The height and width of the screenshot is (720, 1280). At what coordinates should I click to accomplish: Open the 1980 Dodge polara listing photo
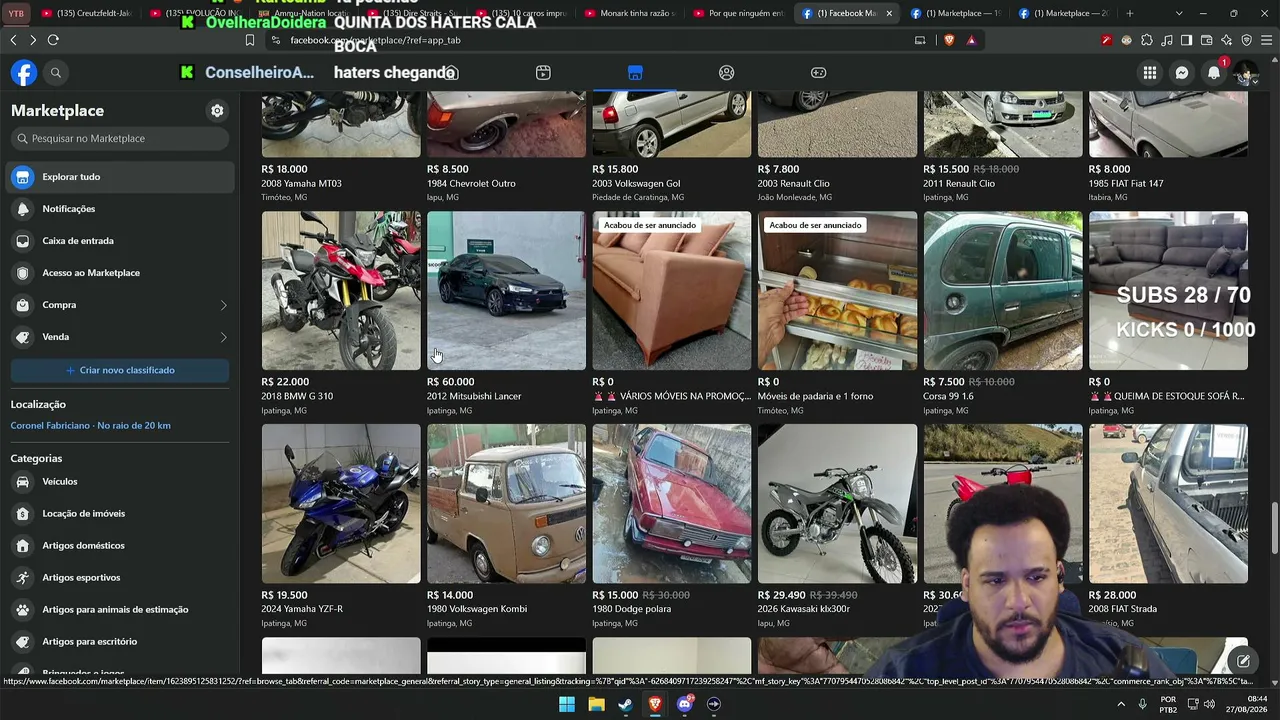pos(672,503)
